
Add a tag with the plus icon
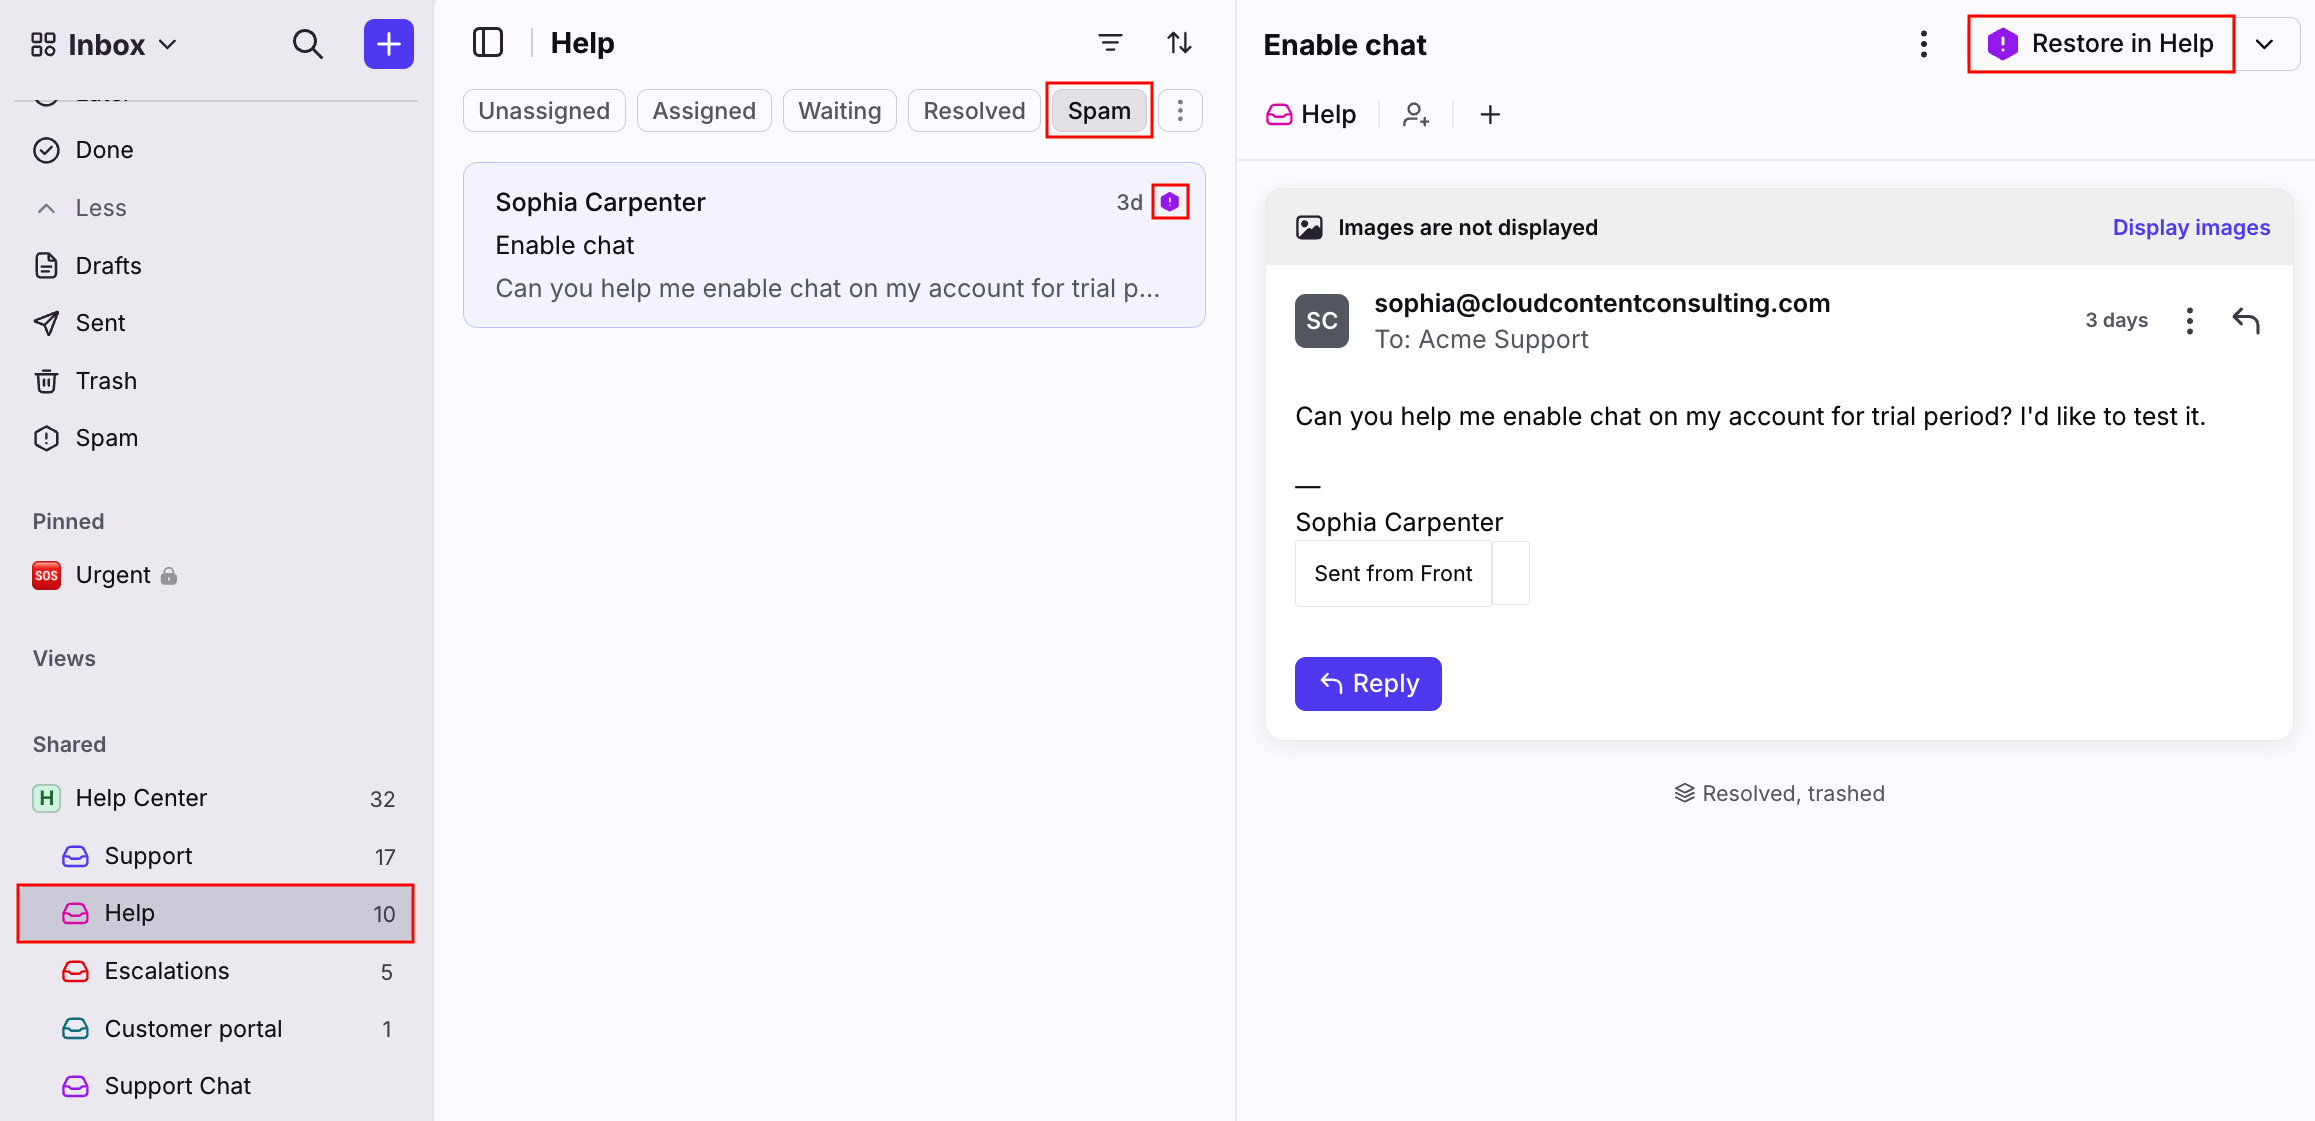point(1490,115)
